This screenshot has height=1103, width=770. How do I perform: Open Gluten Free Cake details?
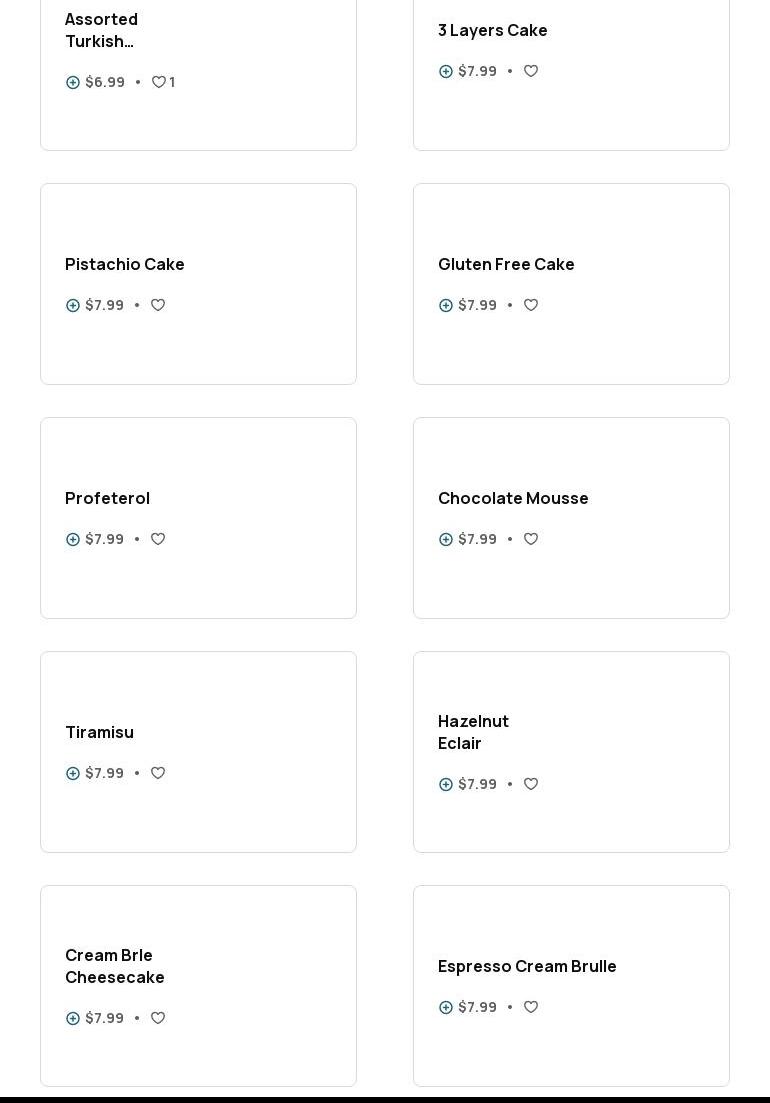506,264
